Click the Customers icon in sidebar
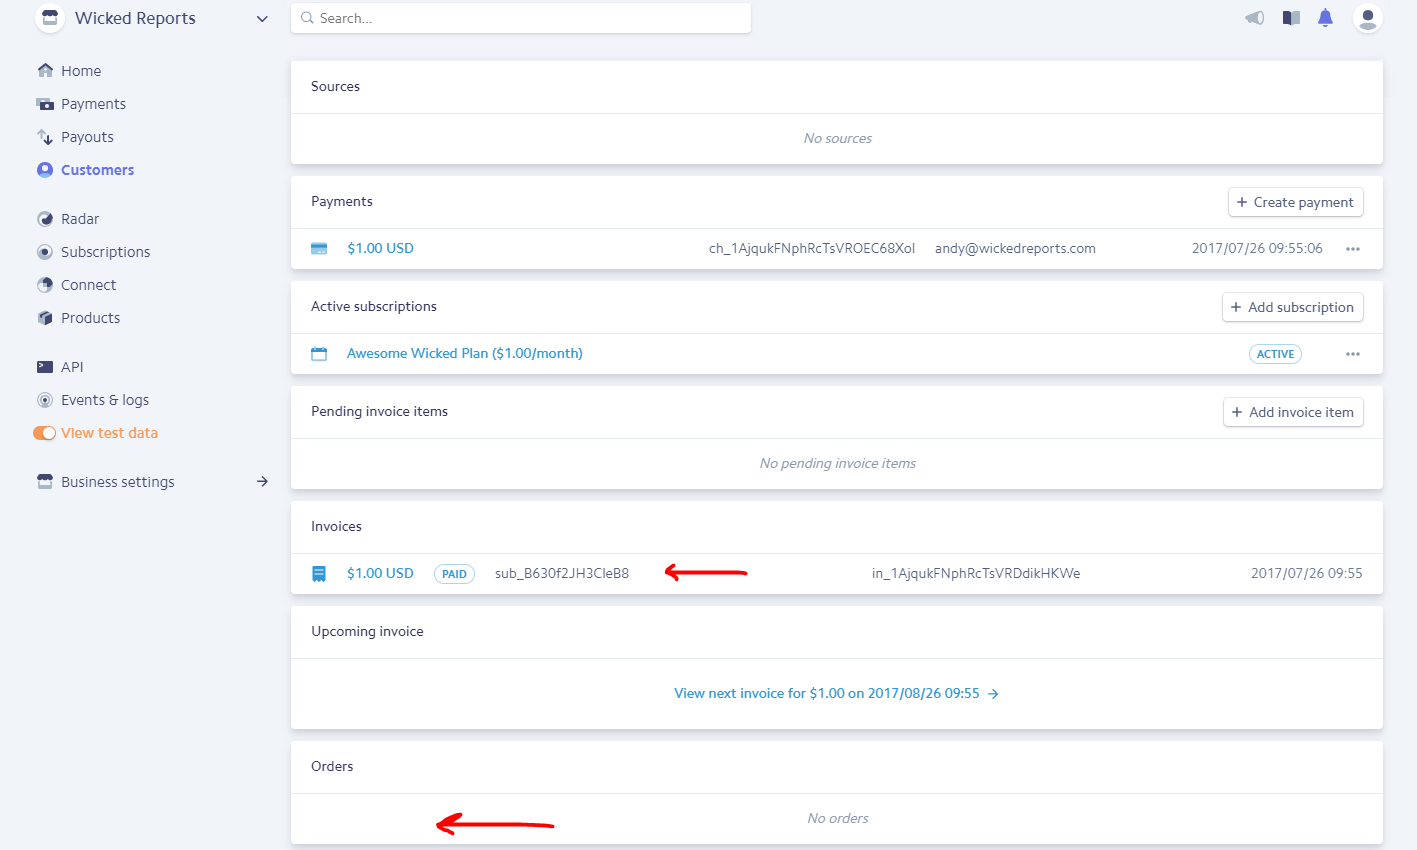 click(45, 170)
